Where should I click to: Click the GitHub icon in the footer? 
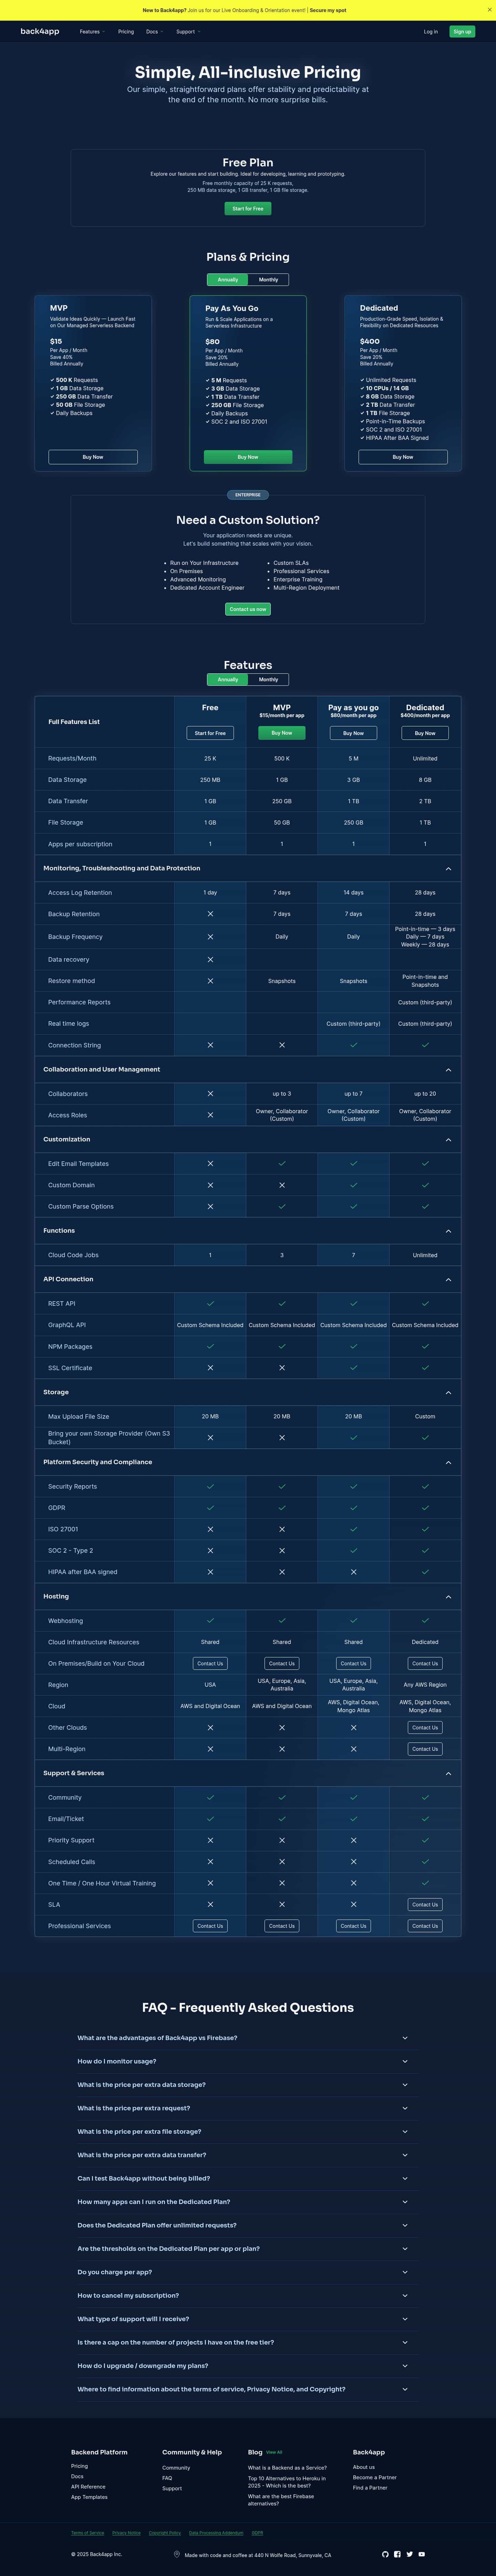[386, 2554]
